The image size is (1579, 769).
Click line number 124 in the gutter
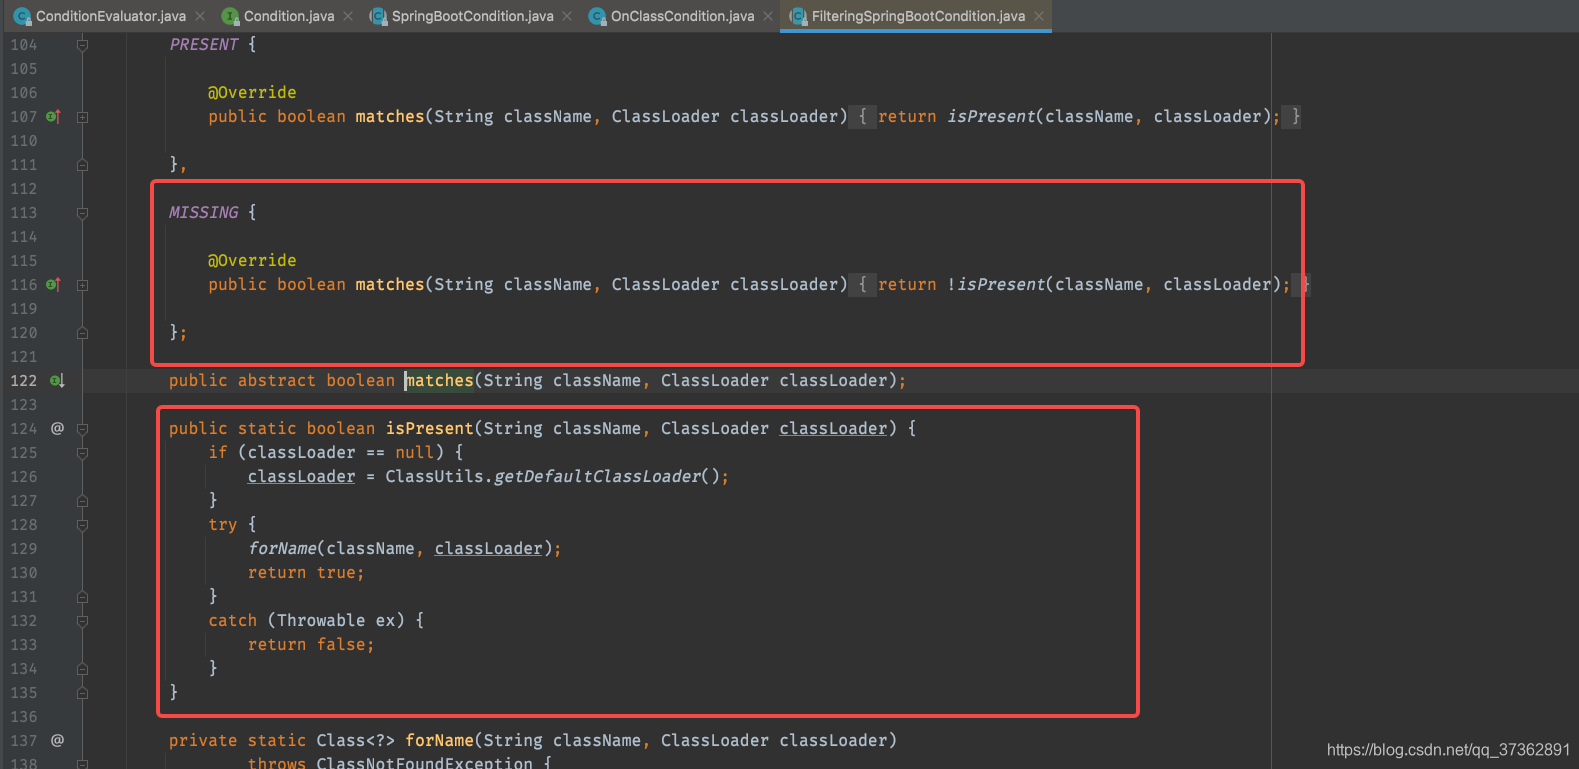[x=24, y=428]
